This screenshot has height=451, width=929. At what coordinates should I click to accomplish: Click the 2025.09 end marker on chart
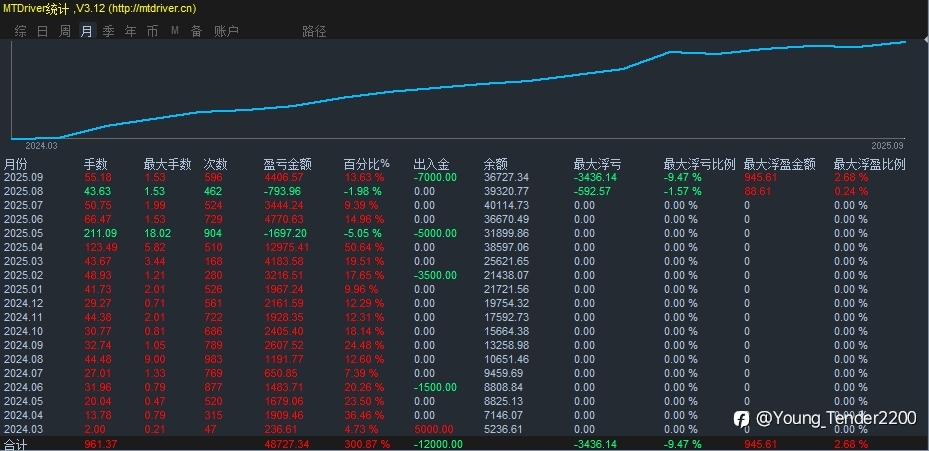coord(887,145)
